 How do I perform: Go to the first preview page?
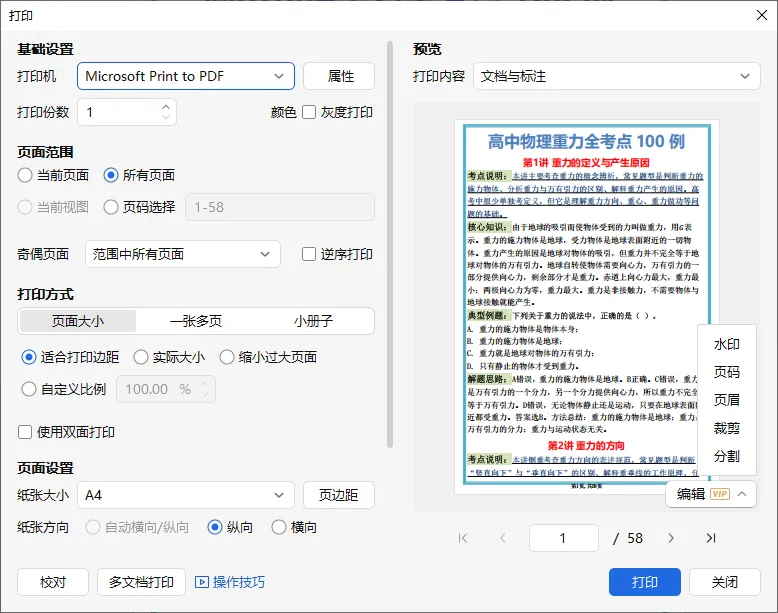[x=463, y=538]
